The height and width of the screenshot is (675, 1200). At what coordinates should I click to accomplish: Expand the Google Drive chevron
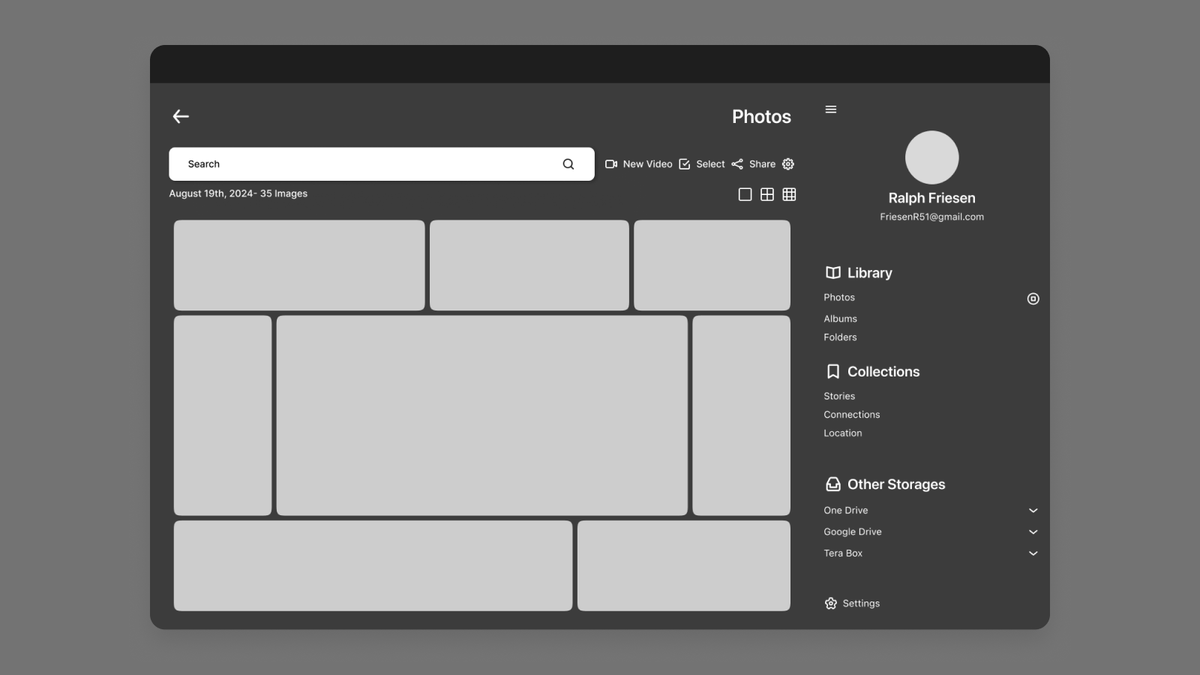click(1033, 532)
